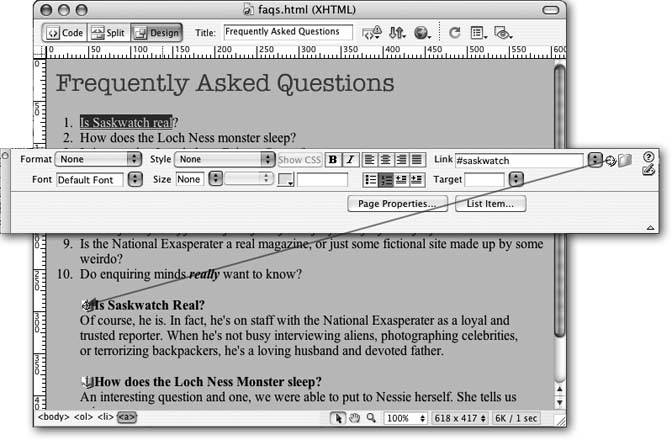
Task: Click the Target field
Action: [486, 180]
